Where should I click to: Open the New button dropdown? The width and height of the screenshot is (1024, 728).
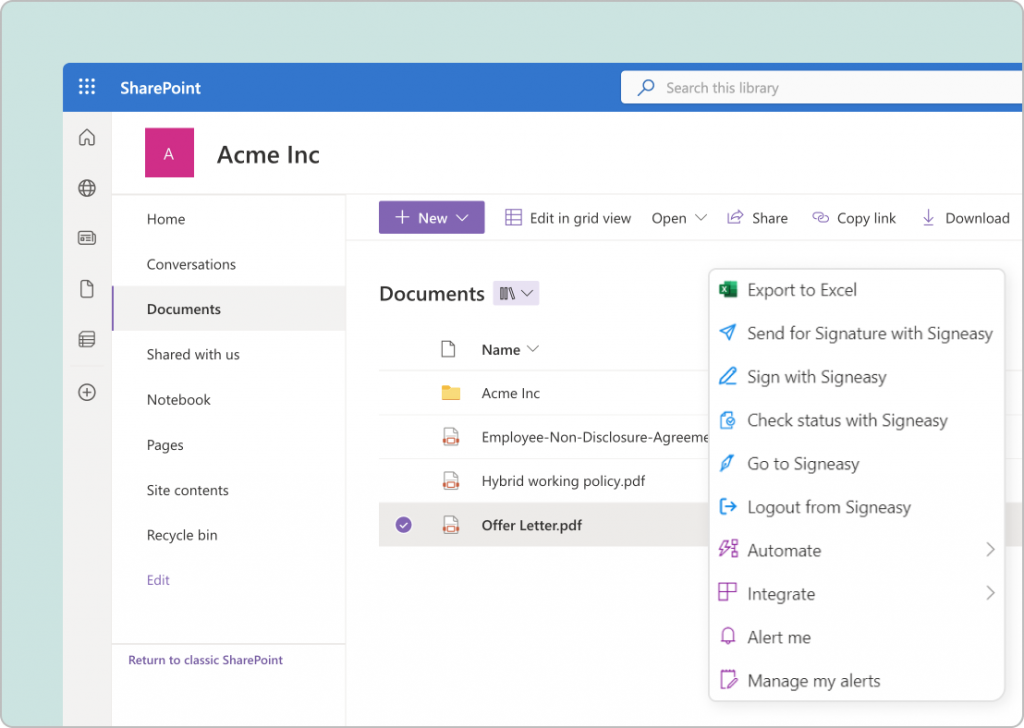(x=431, y=217)
